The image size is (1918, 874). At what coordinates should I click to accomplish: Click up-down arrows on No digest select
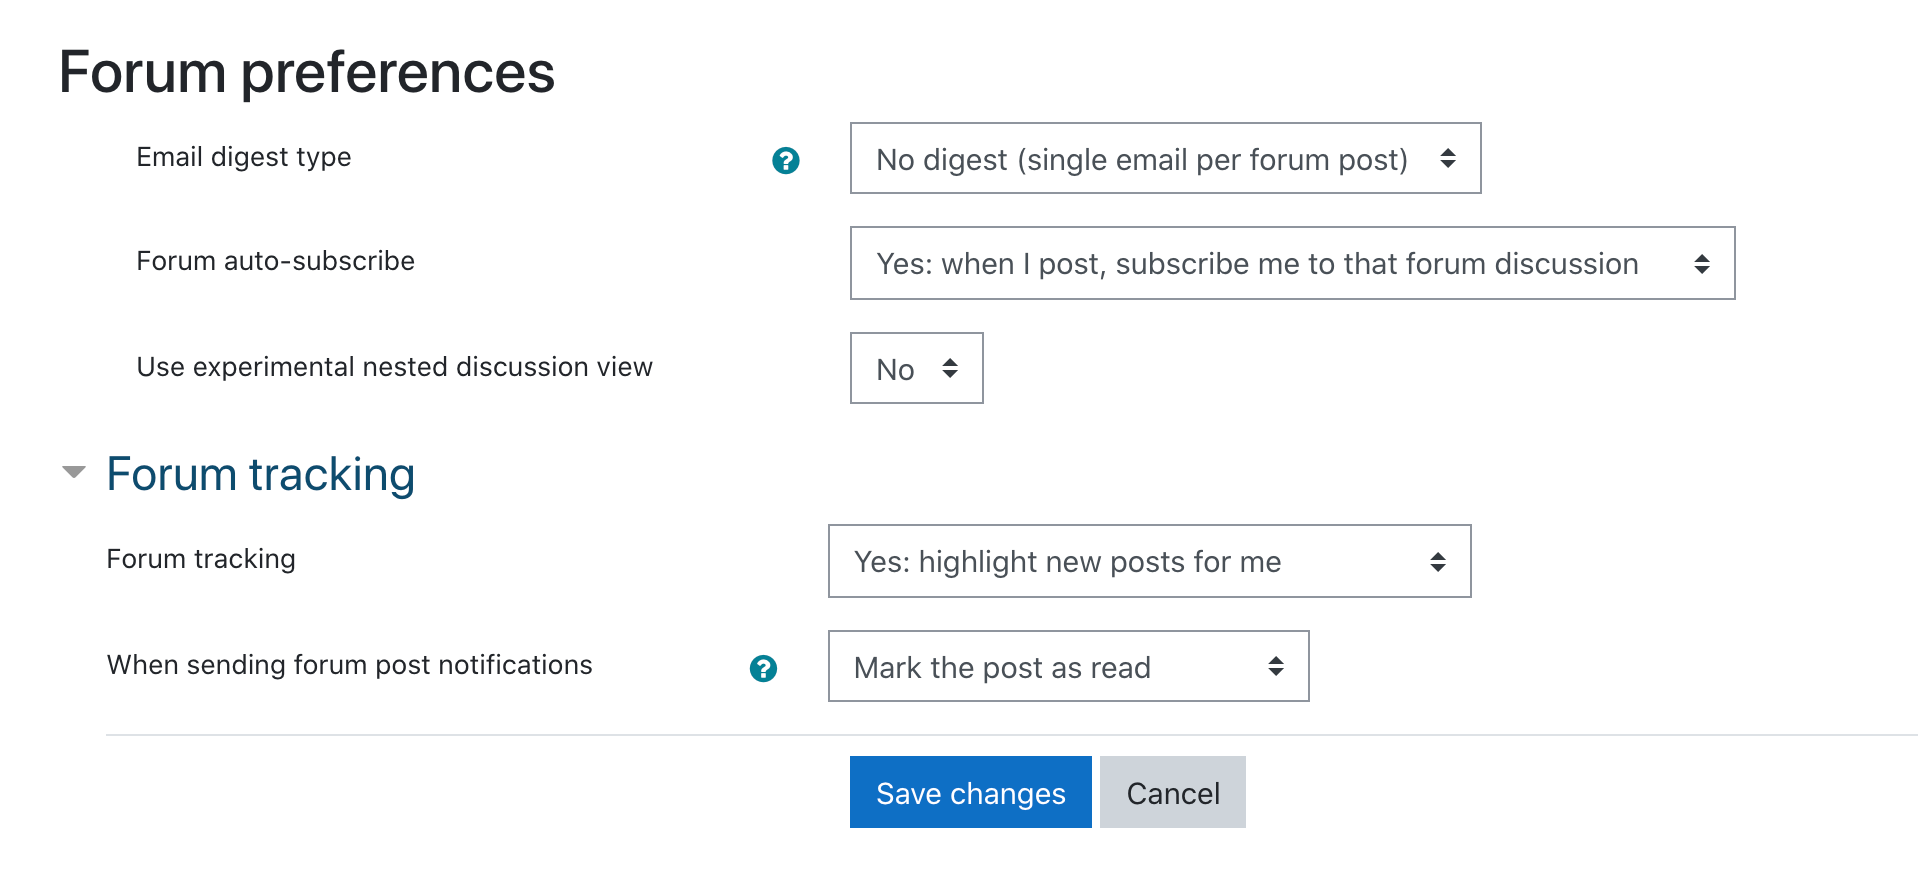[x=1447, y=158]
